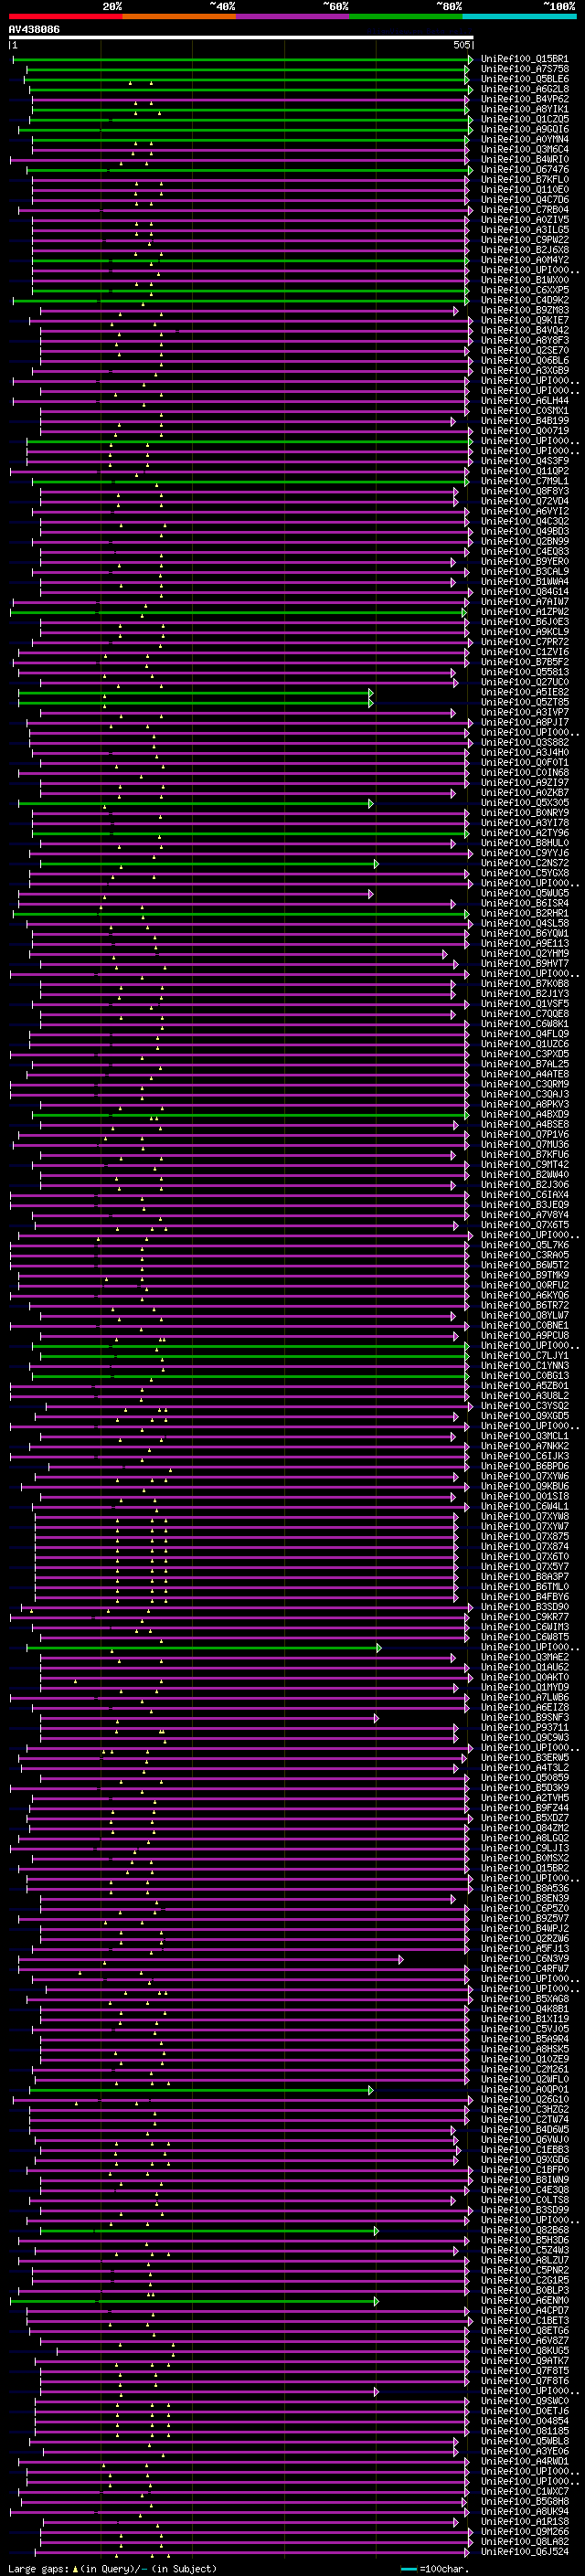Select the UniRef100_Q49BD3 label
The image size is (585, 2576).
click(x=524, y=531)
